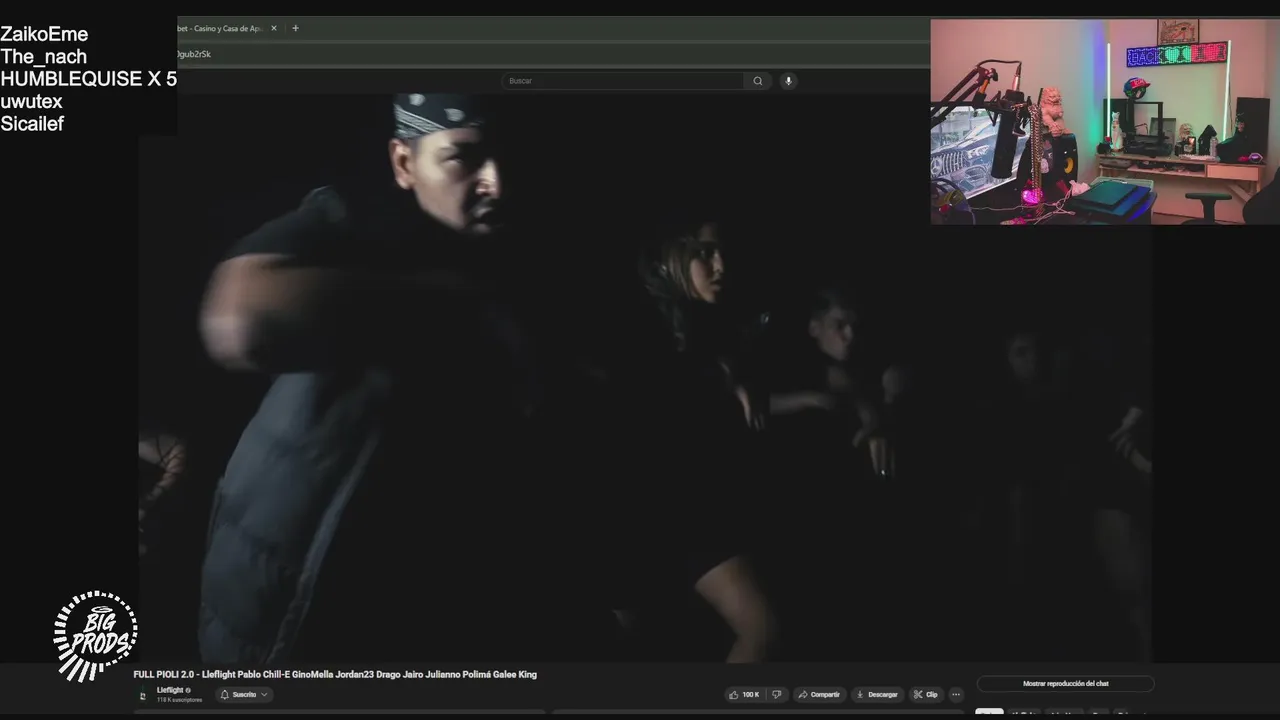Image resolution: width=1280 pixels, height=720 pixels.
Task: Create a Clip with scissors button
Action: pos(925,694)
